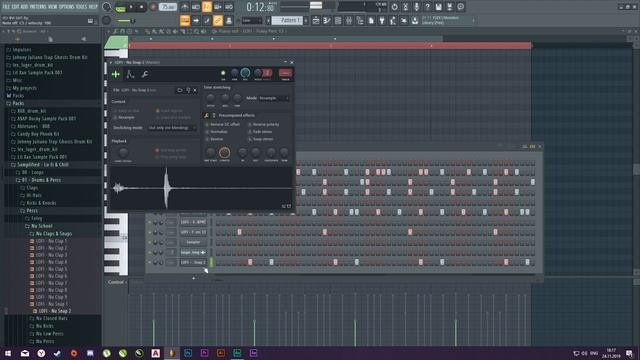Click the highlighted orange precomputed effects knob

point(224,153)
